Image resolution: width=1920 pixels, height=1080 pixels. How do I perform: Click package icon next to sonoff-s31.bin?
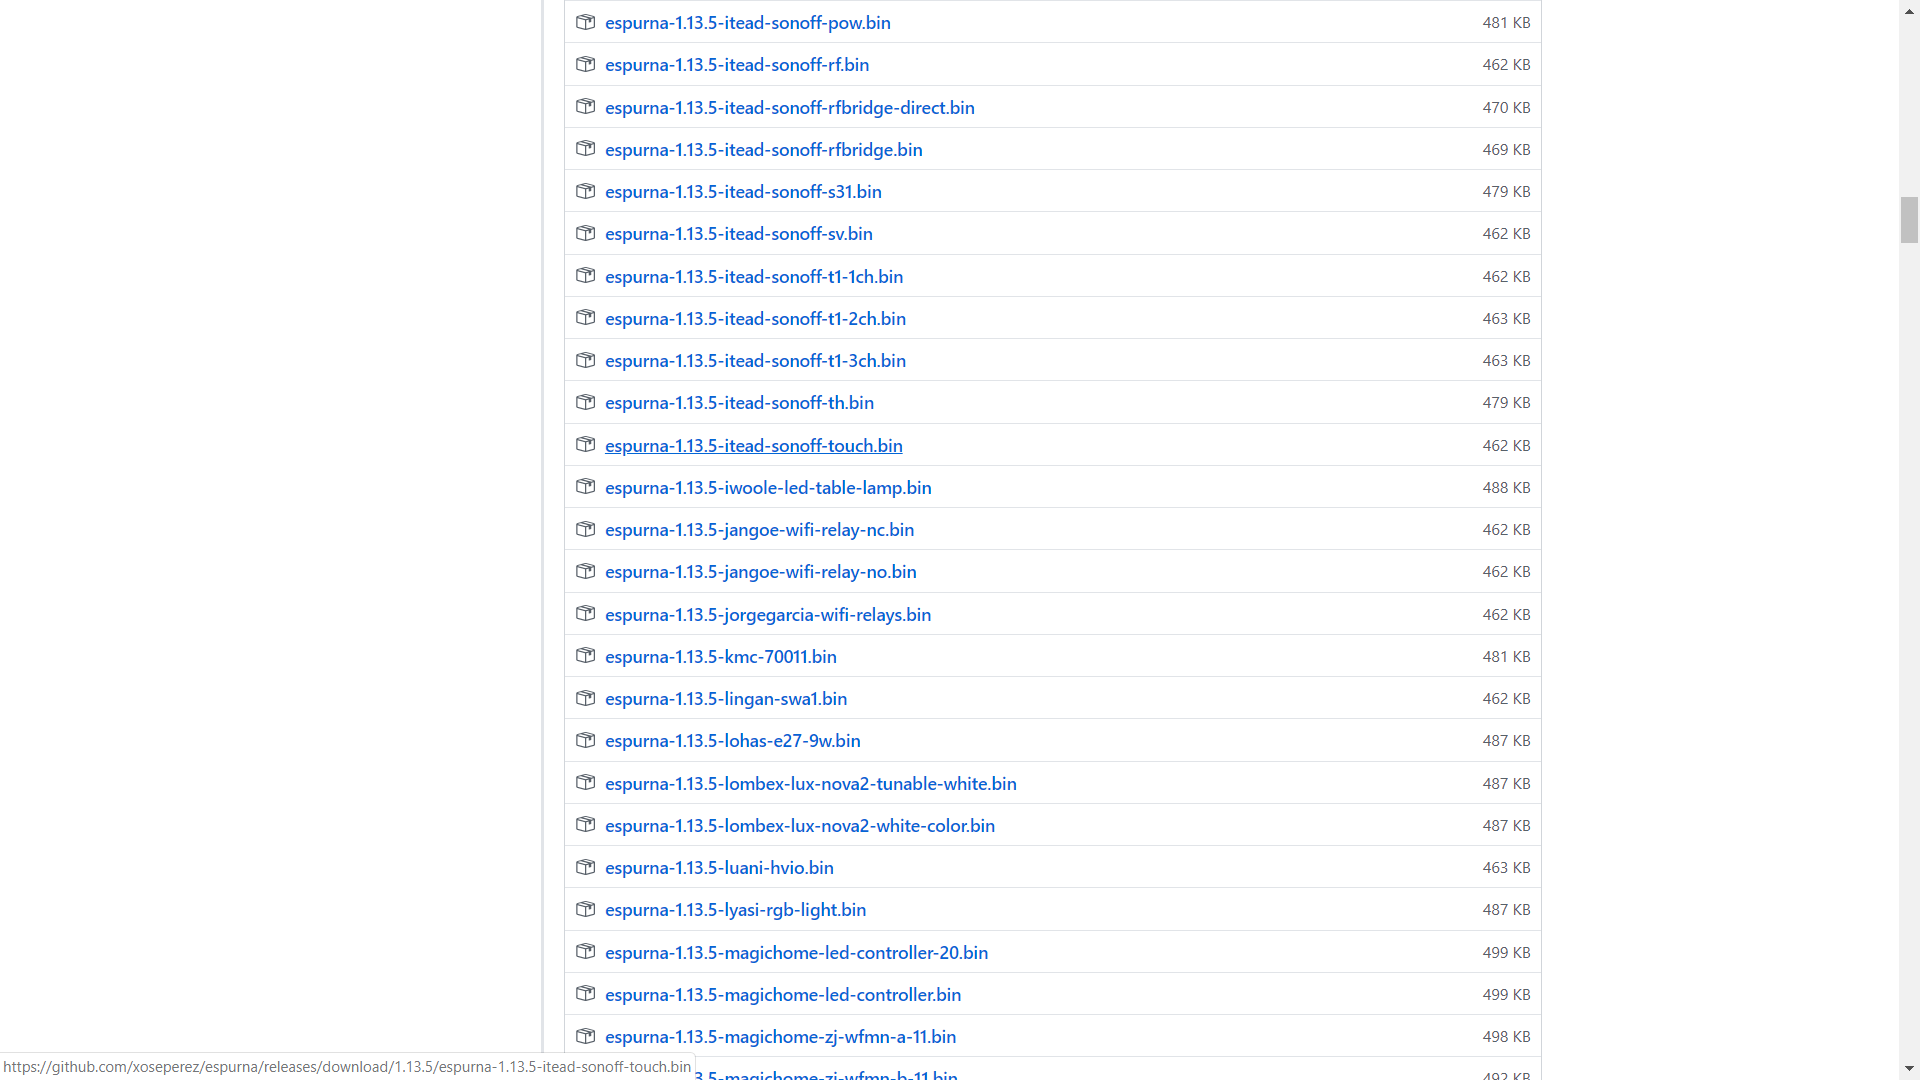click(586, 191)
